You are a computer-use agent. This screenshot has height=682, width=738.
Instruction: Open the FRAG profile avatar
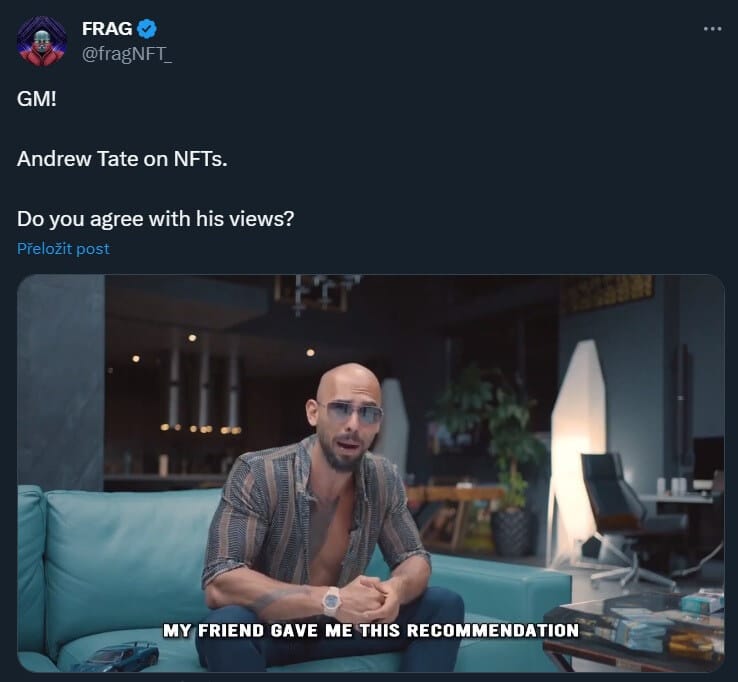pyautogui.click(x=41, y=41)
